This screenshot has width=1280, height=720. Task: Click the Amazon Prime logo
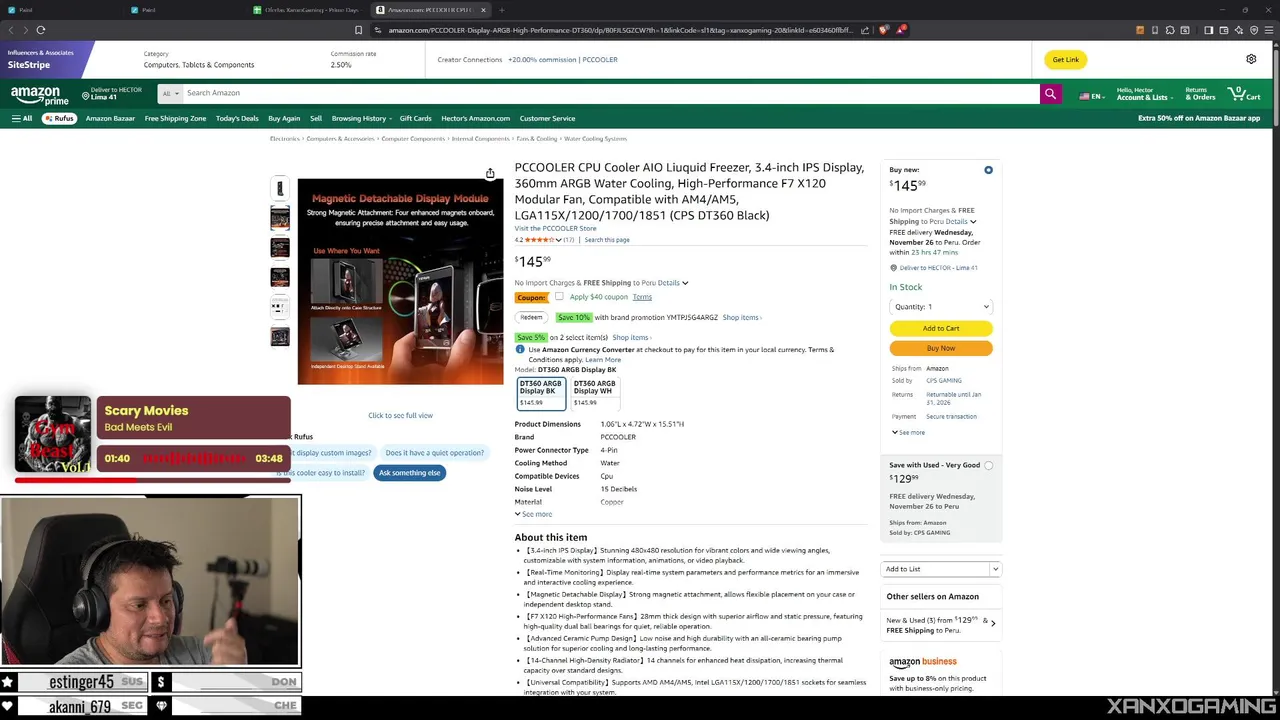[x=38, y=95]
